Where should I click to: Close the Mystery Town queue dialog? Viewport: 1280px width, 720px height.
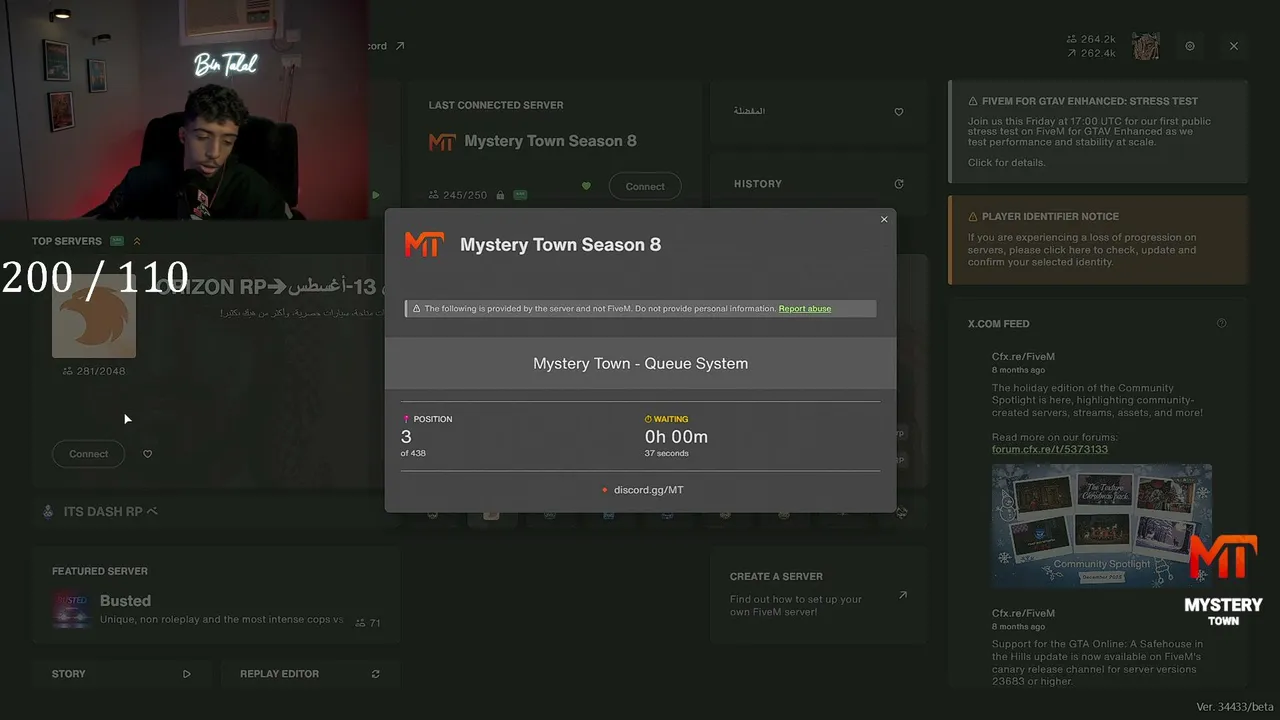point(884,220)
